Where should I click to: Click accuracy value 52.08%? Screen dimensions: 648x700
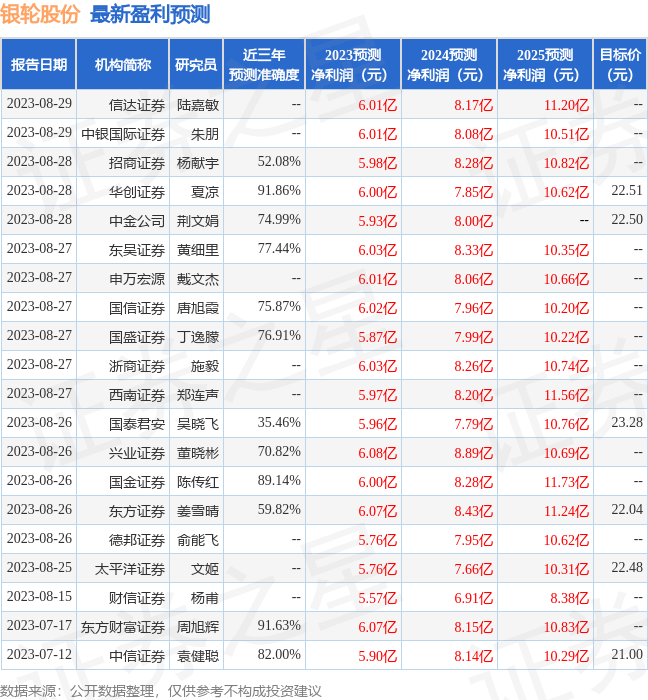point(279,162)
